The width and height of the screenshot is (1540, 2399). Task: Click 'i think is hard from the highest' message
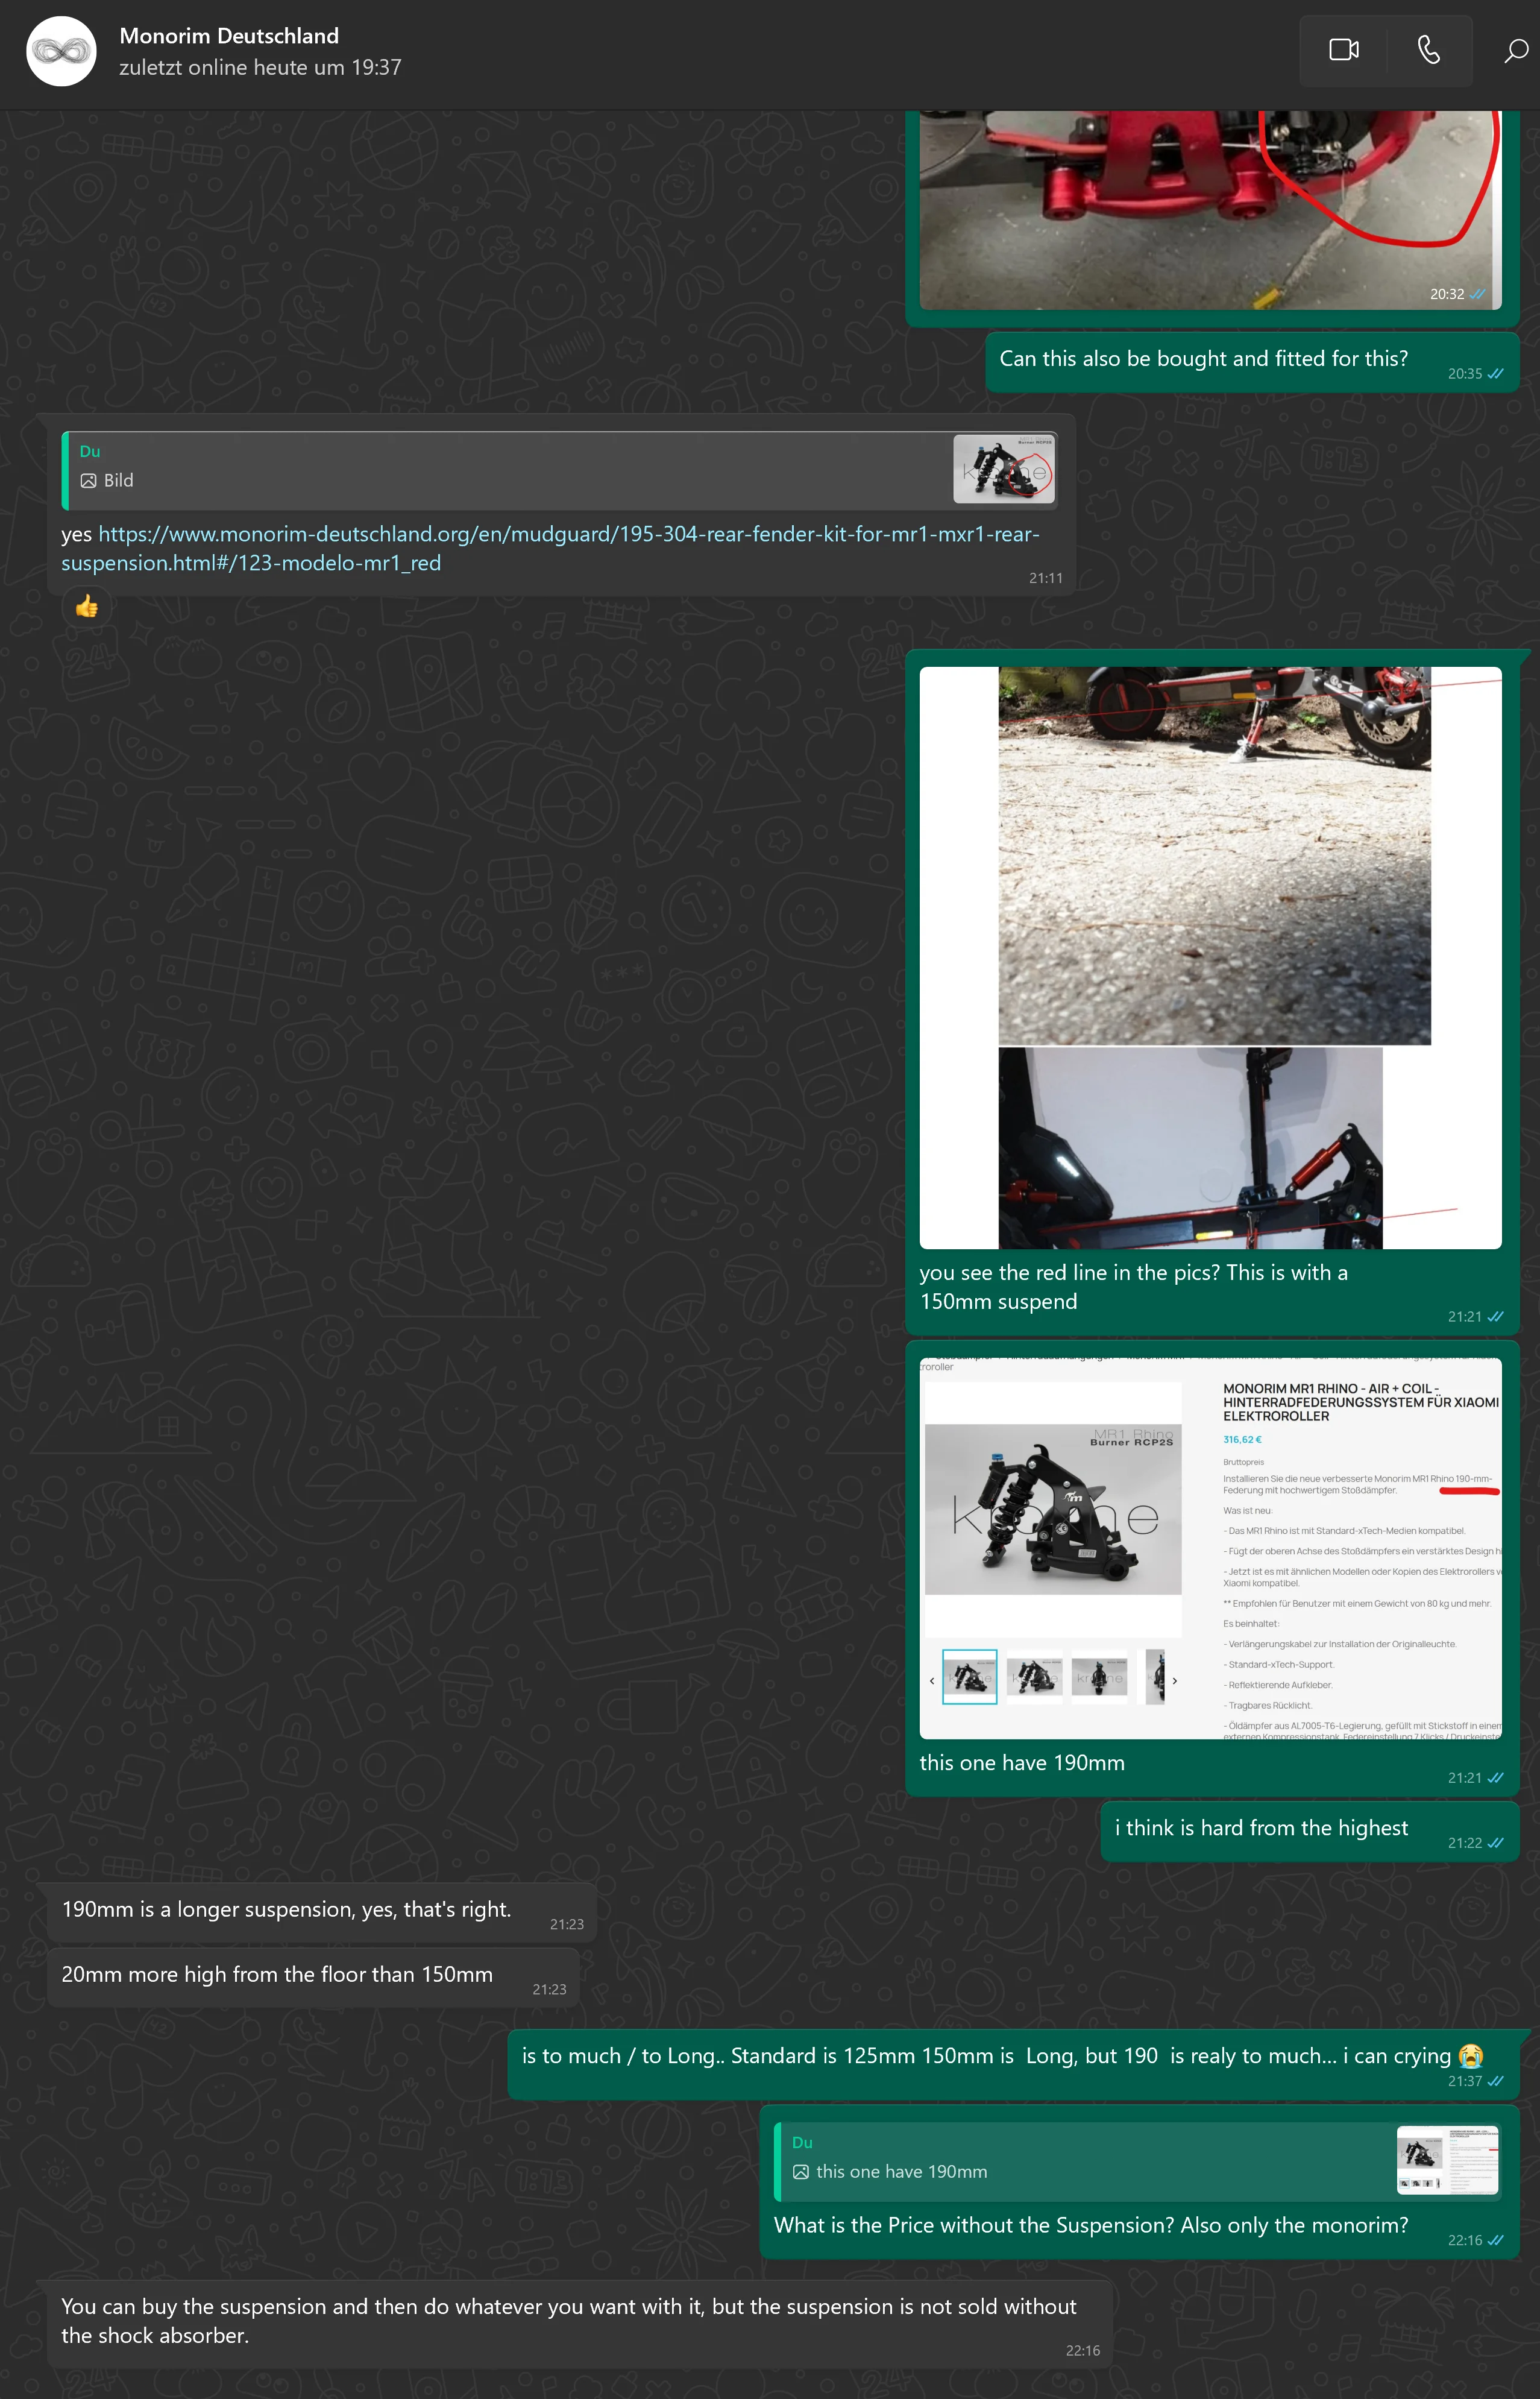tap(1261, 1828)
